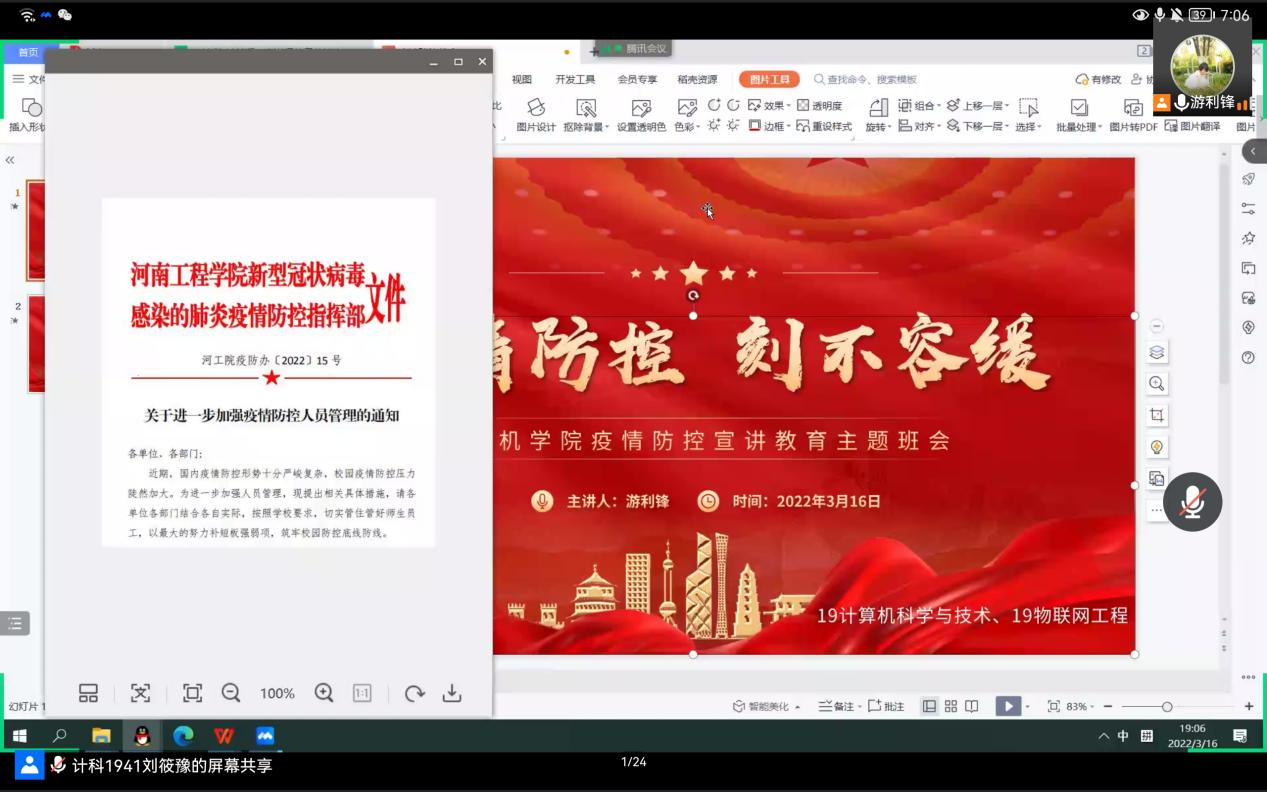The height and width of the screenshot is (792, 1267).
Task: Click the 83% zoom percentage
Action: (1077, 706)
